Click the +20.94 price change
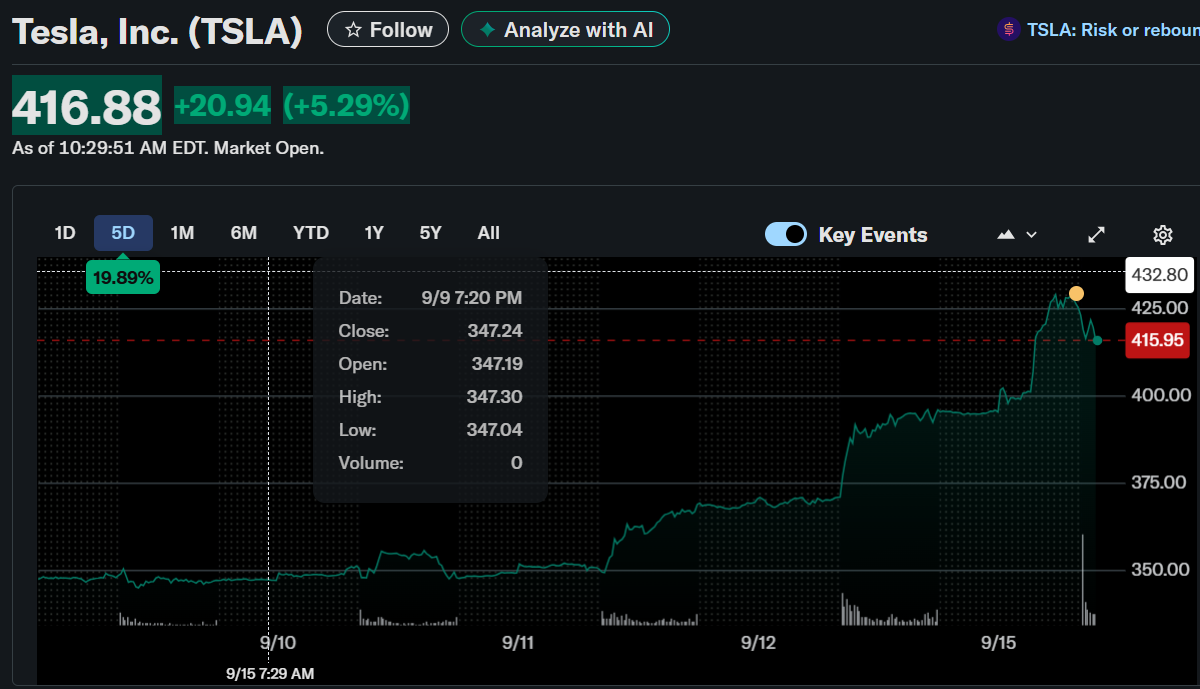1200x689 pixels. (223, 105)
